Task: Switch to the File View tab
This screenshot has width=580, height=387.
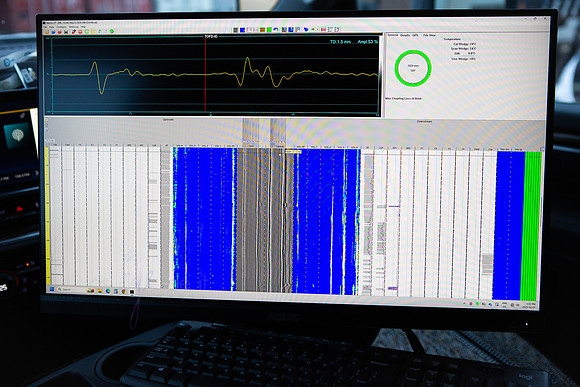Action: point(429,35)
